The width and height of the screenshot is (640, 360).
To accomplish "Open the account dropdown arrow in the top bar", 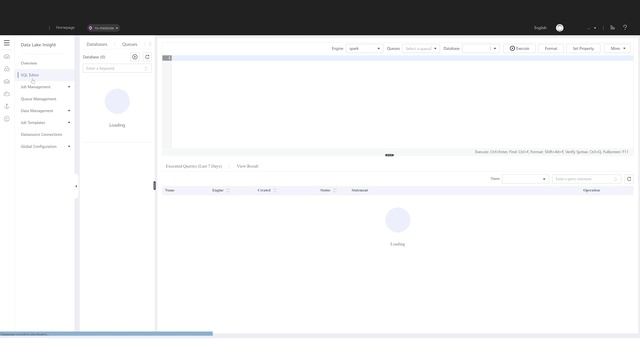I will (x=595, y=28).
